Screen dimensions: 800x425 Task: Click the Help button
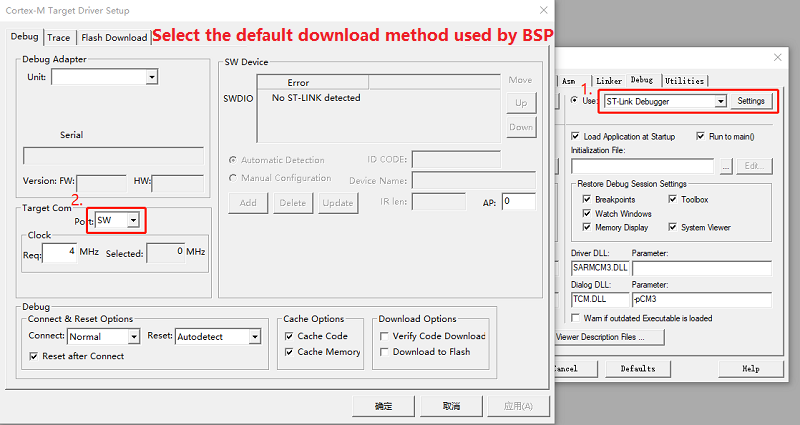point(752,369)
